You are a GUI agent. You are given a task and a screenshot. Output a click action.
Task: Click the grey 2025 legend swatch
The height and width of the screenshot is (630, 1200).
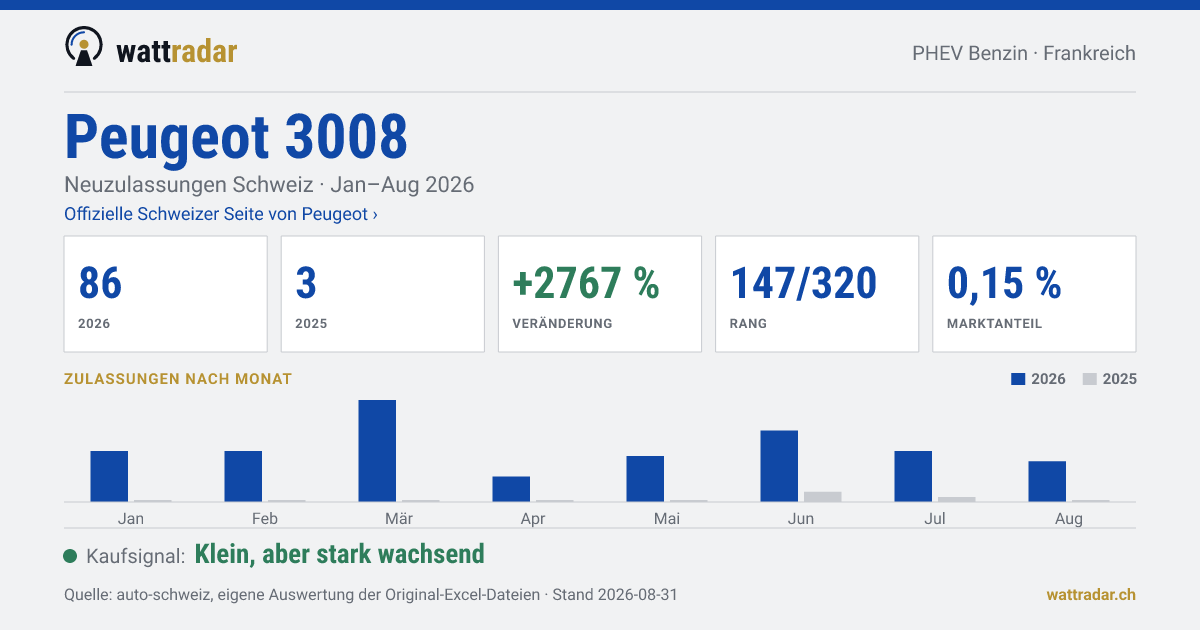(1091, 379)
